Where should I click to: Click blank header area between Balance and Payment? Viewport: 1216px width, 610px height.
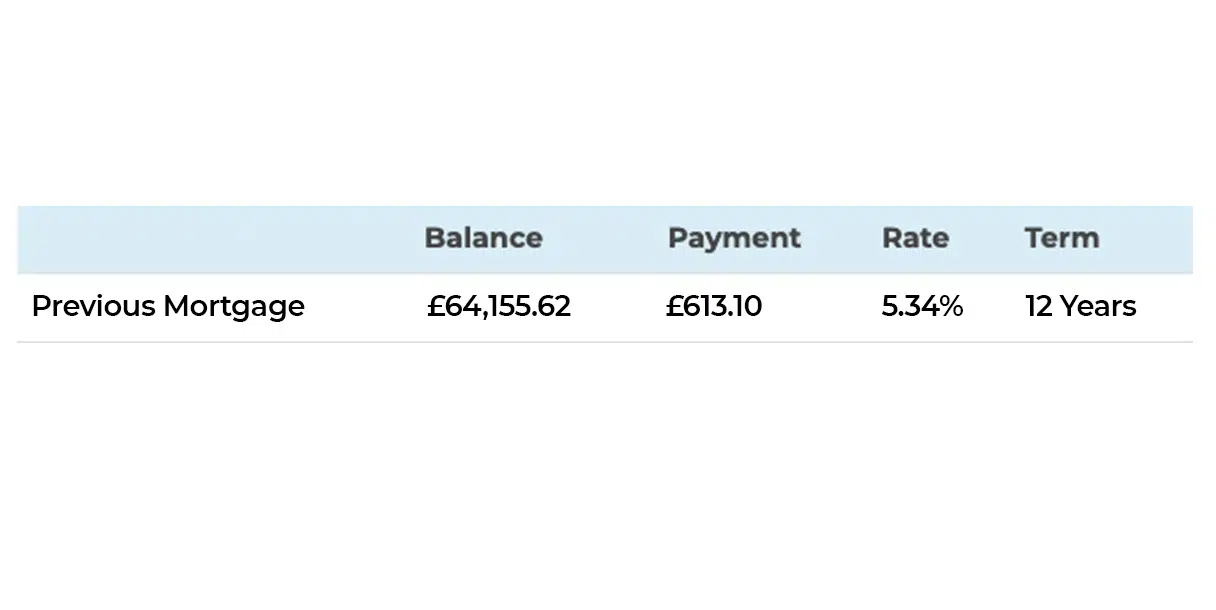point(605,239)
